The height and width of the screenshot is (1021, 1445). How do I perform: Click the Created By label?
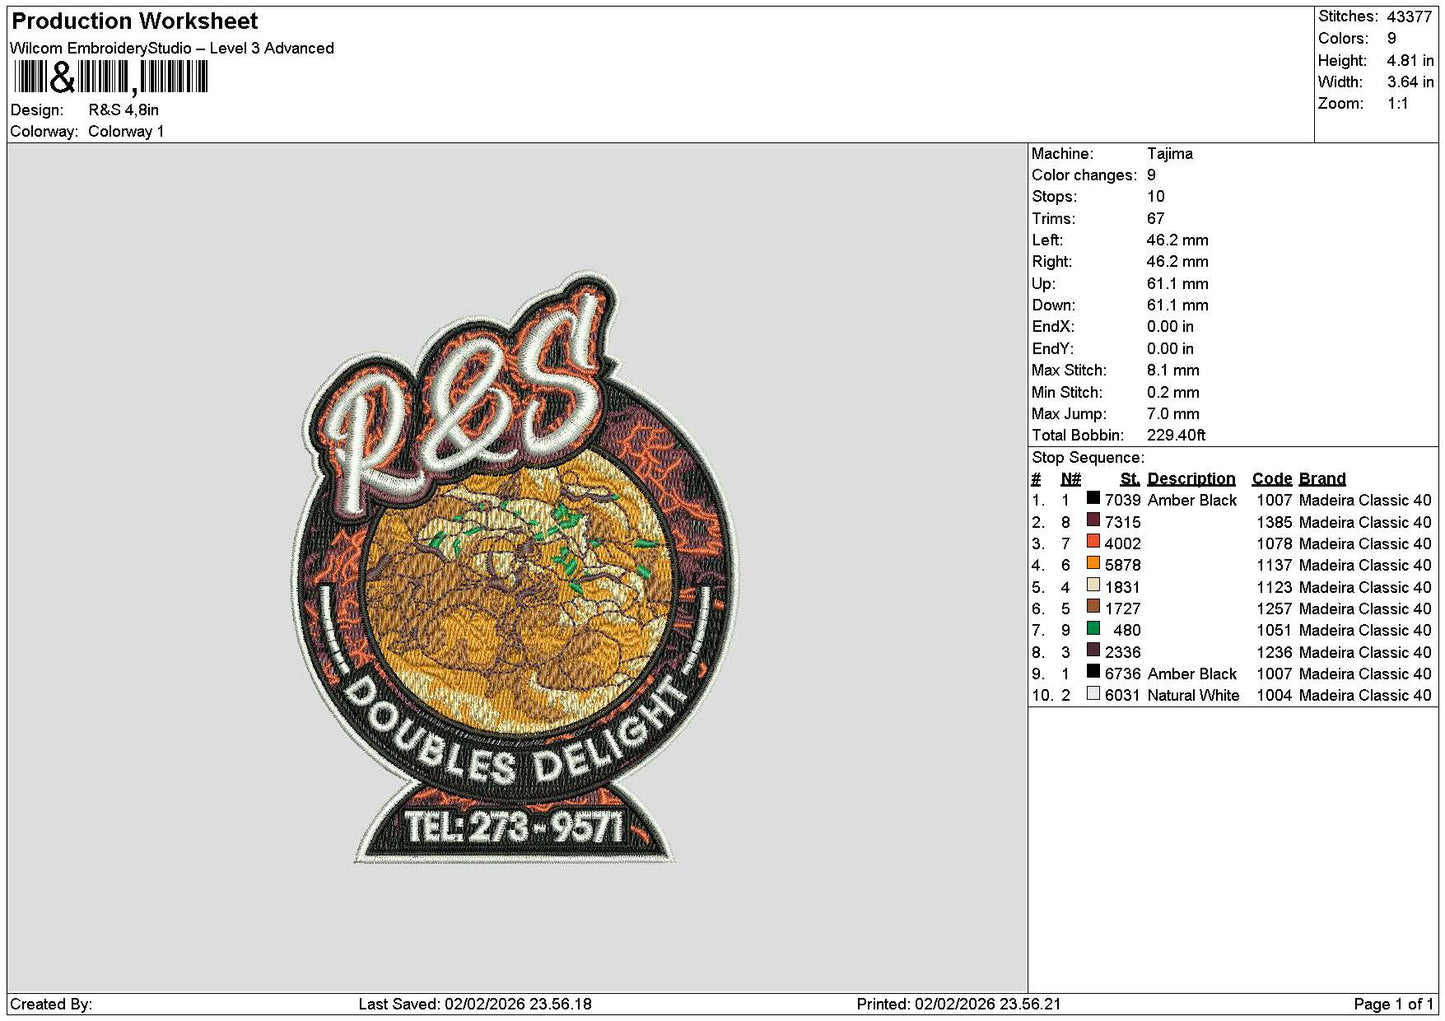click(x=51, y=1004)
